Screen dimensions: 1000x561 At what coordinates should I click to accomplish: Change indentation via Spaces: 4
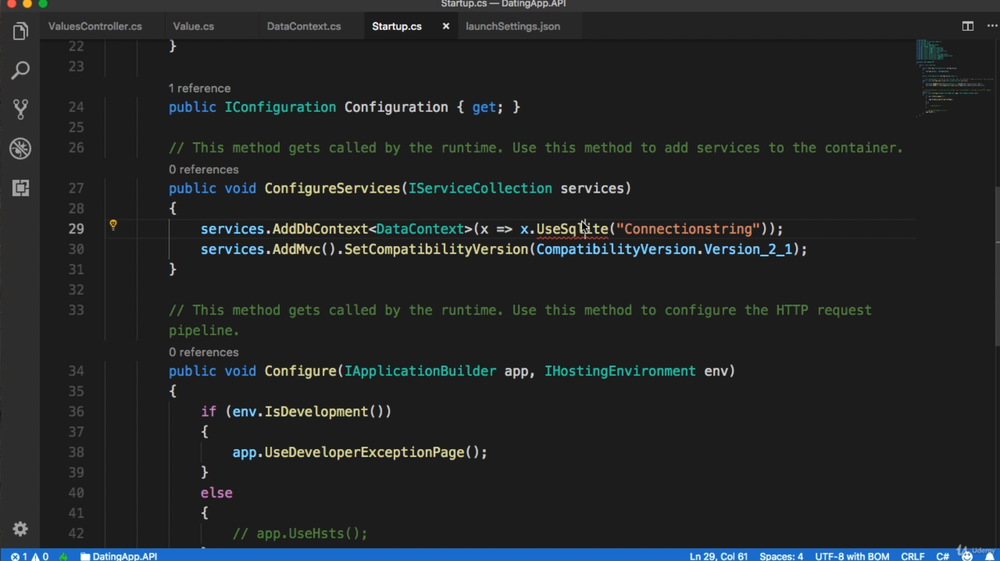[x=781, y=556]
